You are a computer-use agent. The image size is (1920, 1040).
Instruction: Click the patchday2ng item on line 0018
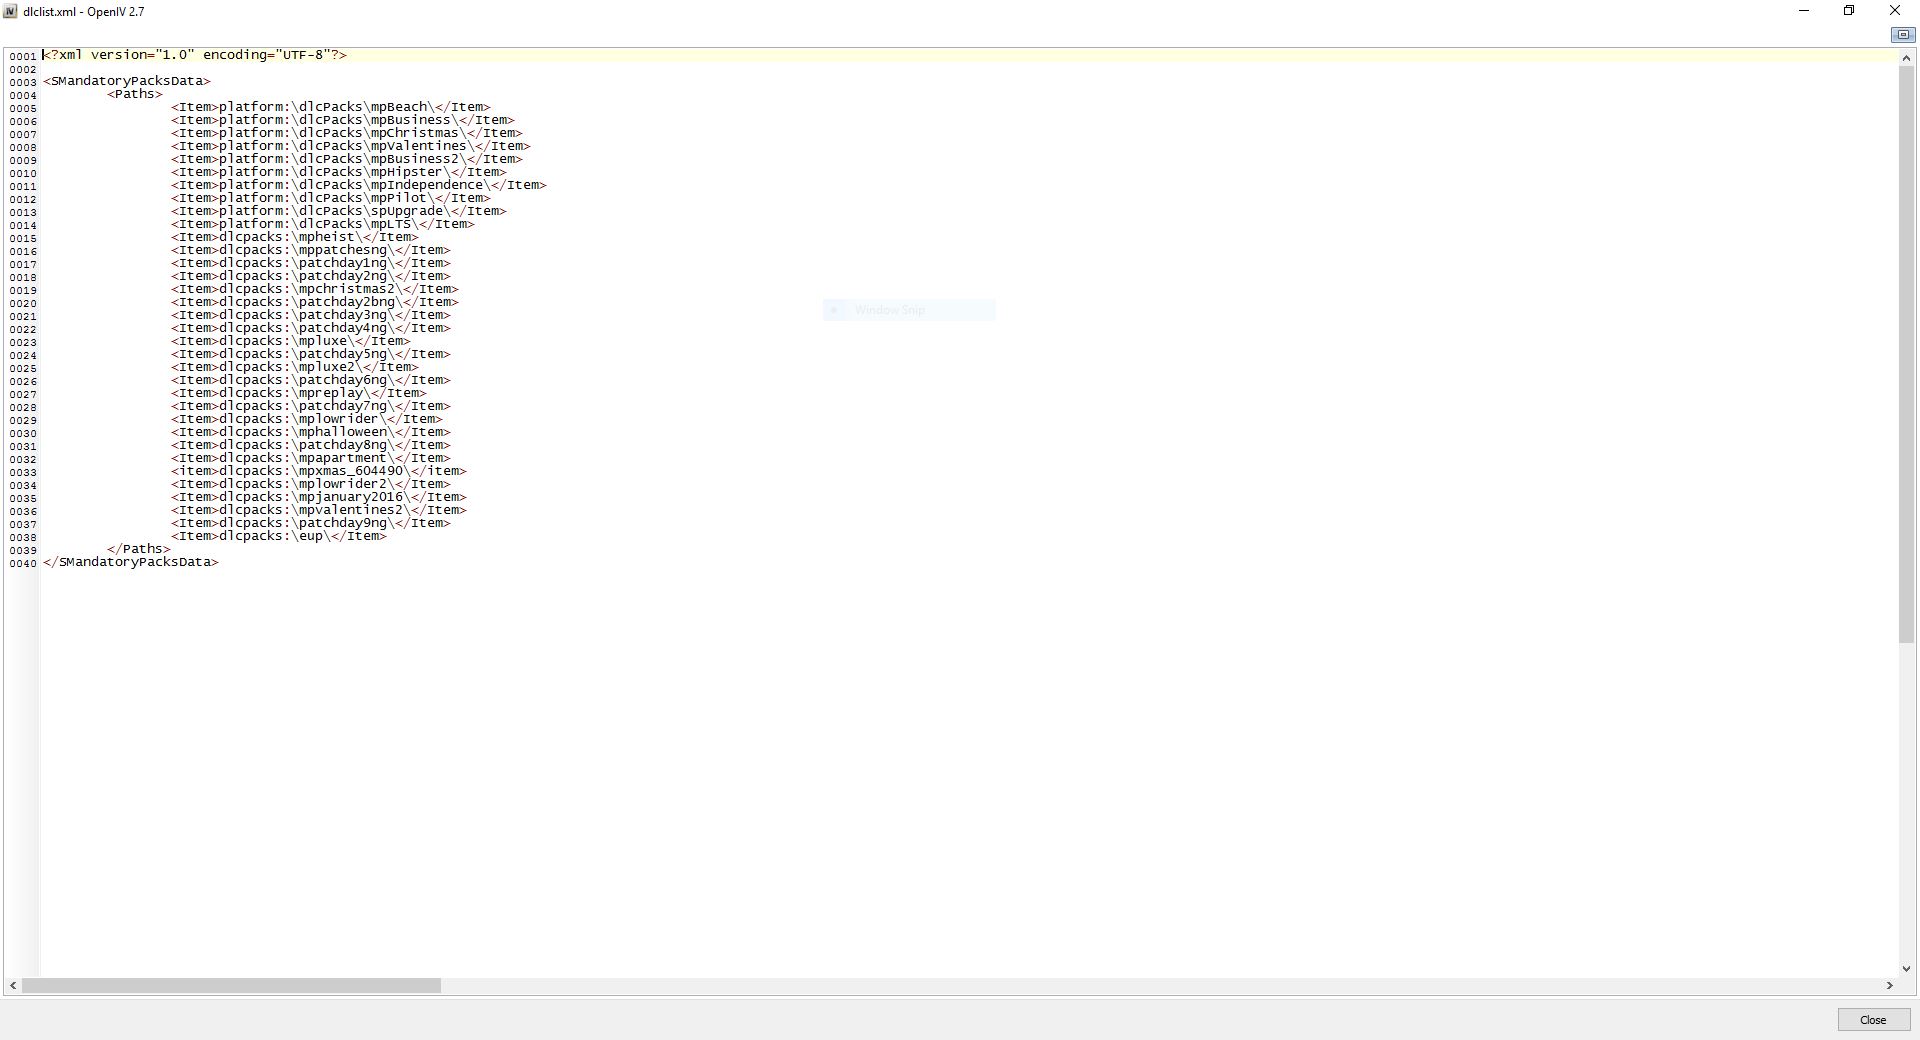click(311, 276)
